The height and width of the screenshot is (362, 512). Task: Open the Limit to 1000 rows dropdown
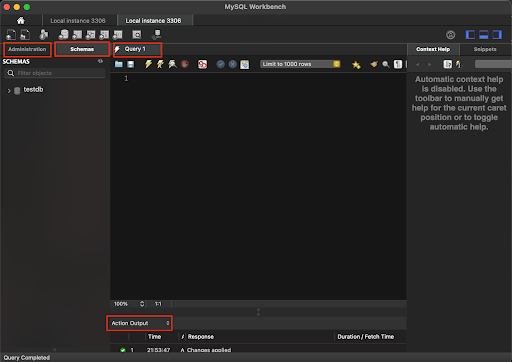[300, 64]
